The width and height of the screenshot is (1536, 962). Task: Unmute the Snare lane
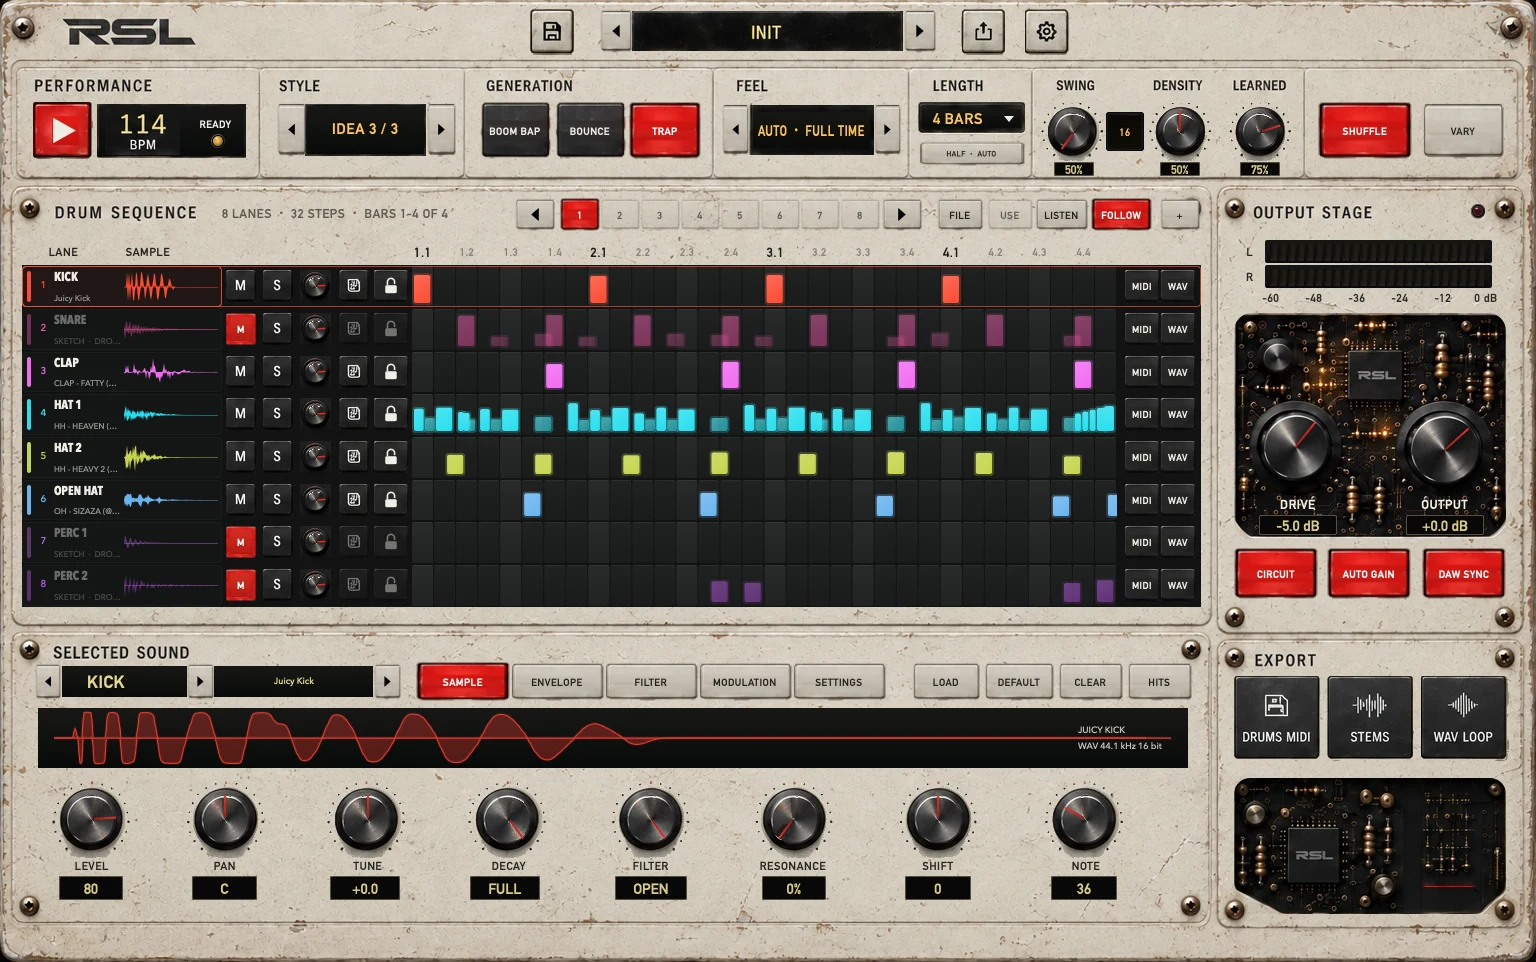240,329
